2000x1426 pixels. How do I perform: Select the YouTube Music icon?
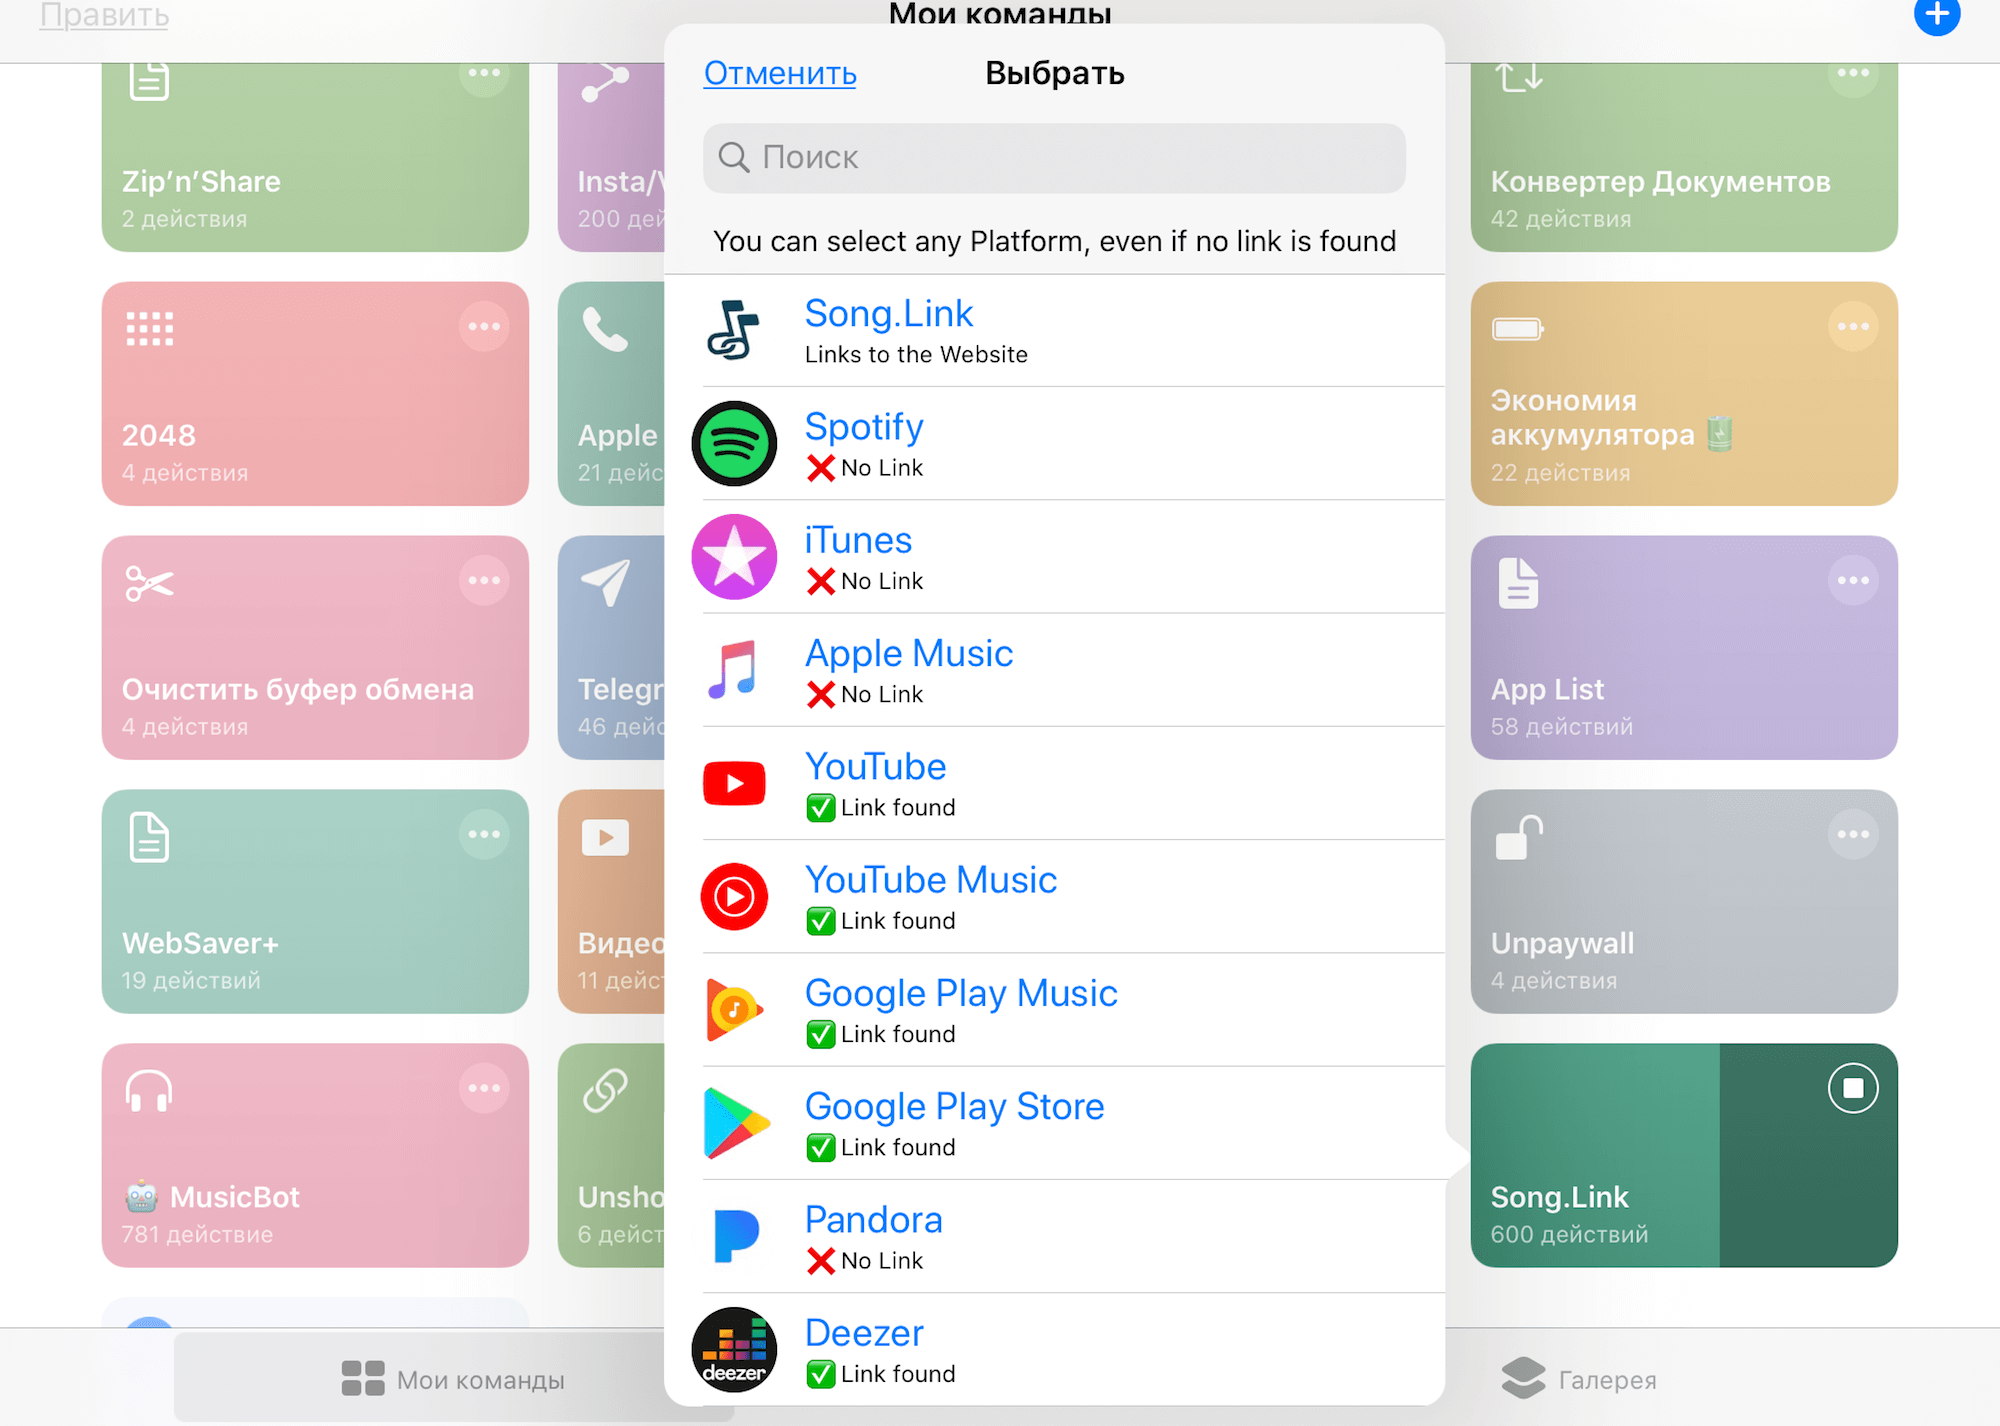click(735, 895)
